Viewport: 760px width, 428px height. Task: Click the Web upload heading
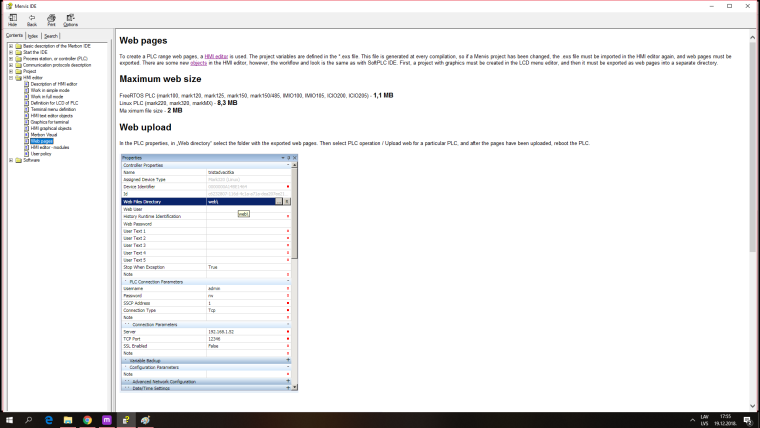pos(145,127)
